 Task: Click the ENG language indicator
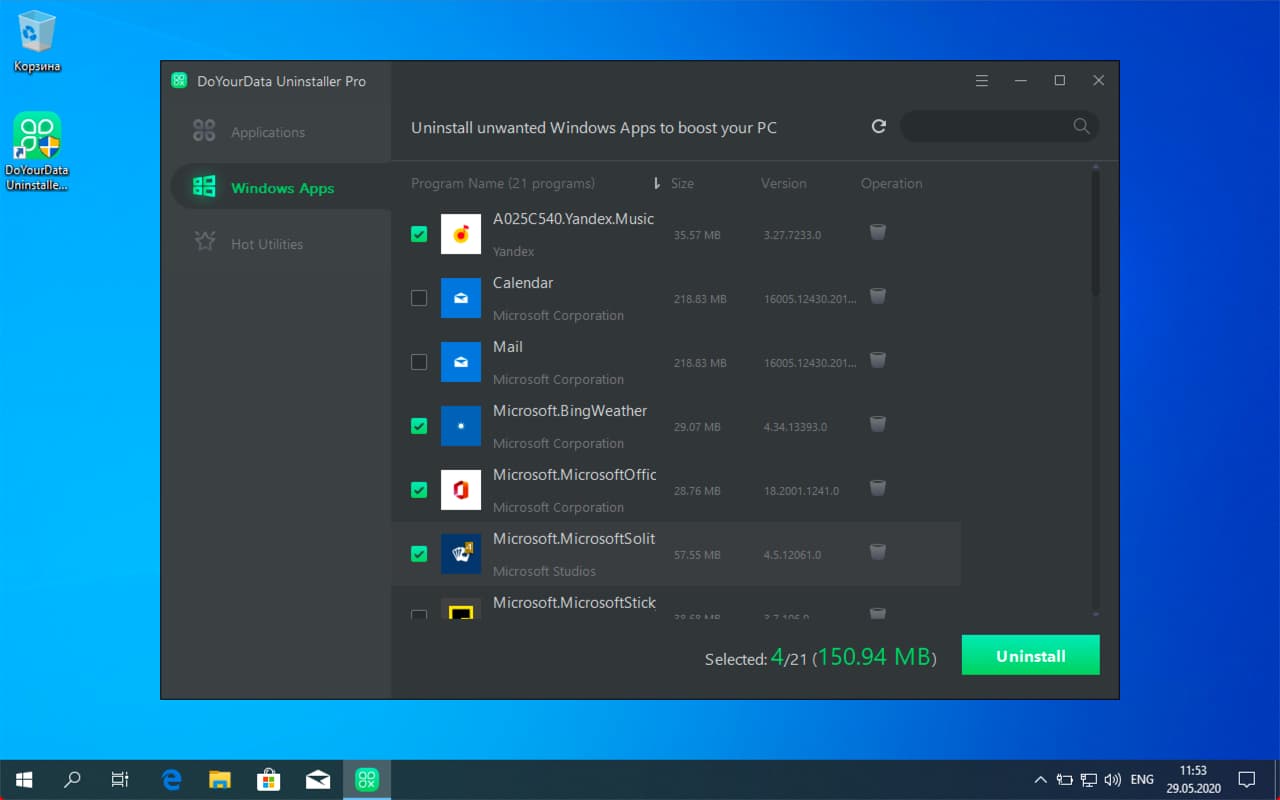point(1142,779)
